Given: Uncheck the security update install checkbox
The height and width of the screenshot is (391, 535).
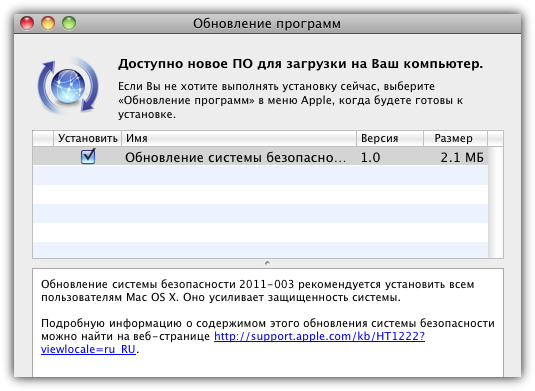Looking at the screenshot, I should click(x=88, y=157).
